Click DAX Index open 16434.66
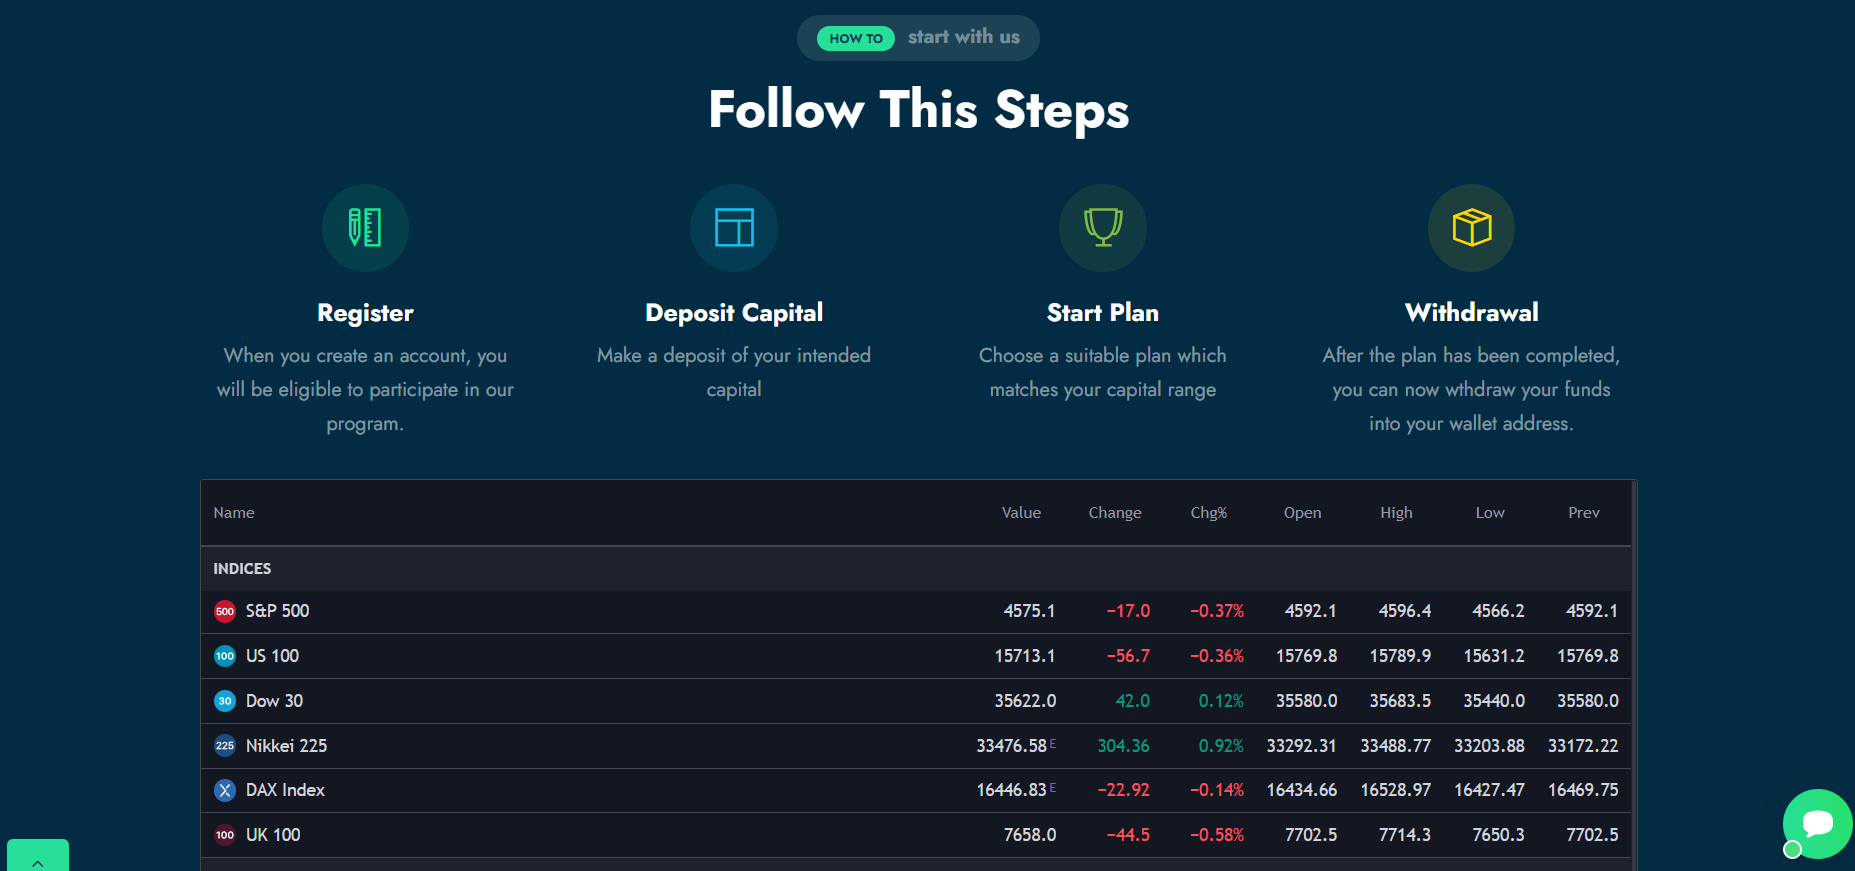The width and height of the screenshot is (1855, 871). click(1302, 790)
